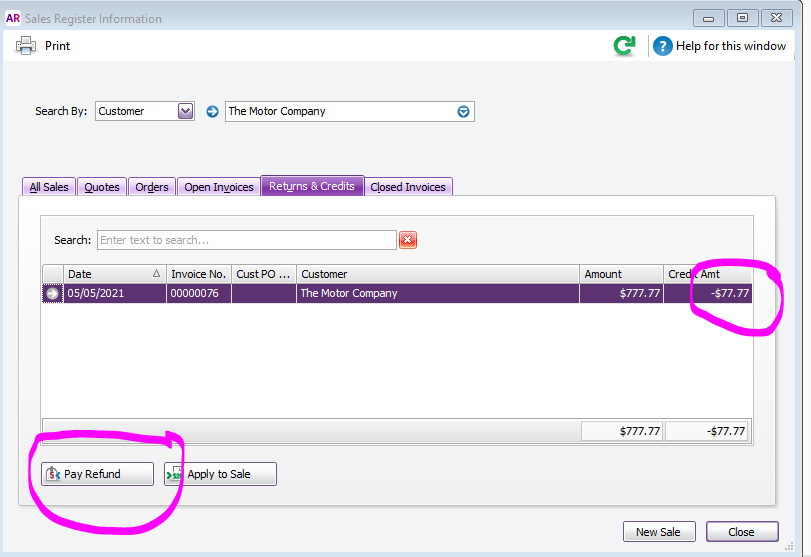
Task: Focus the search text field
Action: click(x=246, y=240)
